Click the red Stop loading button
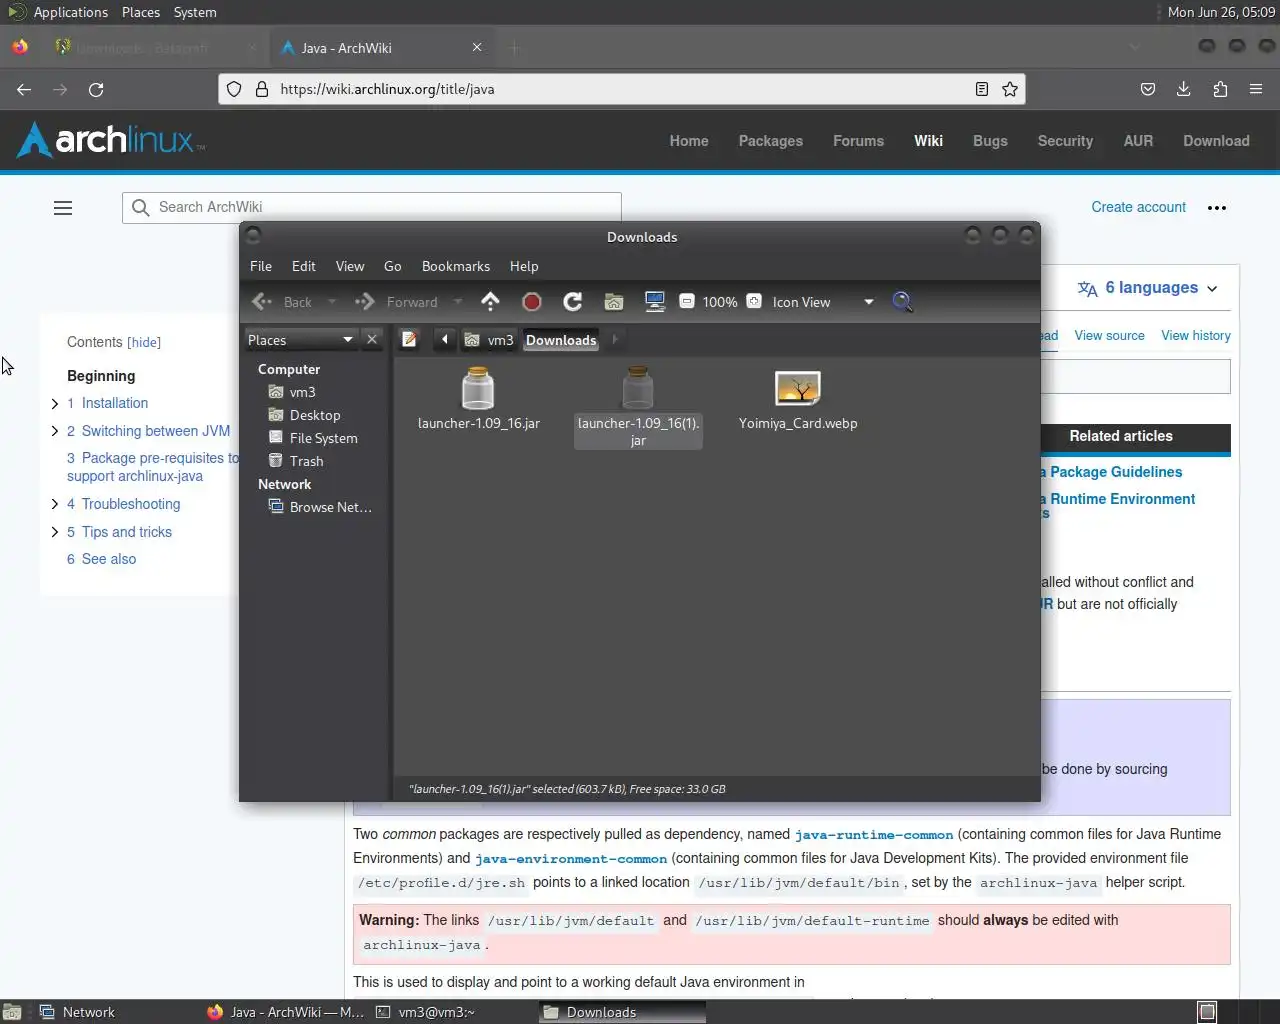Viewport: 1280px width, 1024px height. 532,301
